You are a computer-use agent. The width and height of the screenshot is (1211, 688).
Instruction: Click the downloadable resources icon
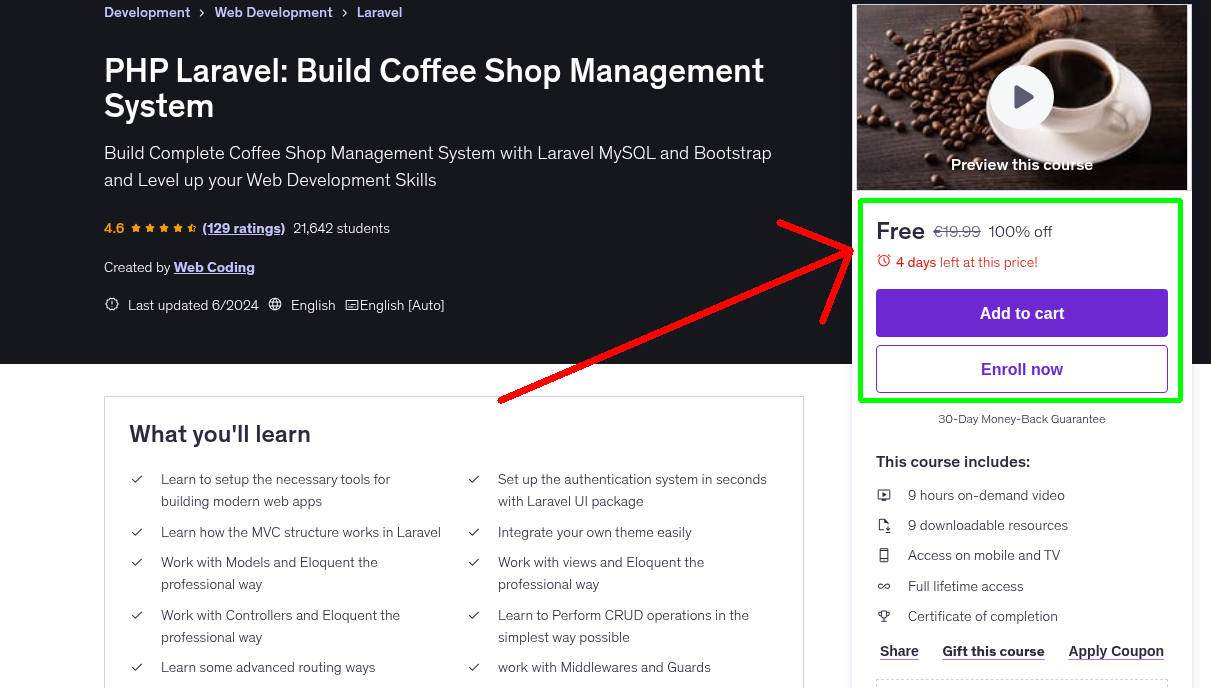(x=884, y=525)
